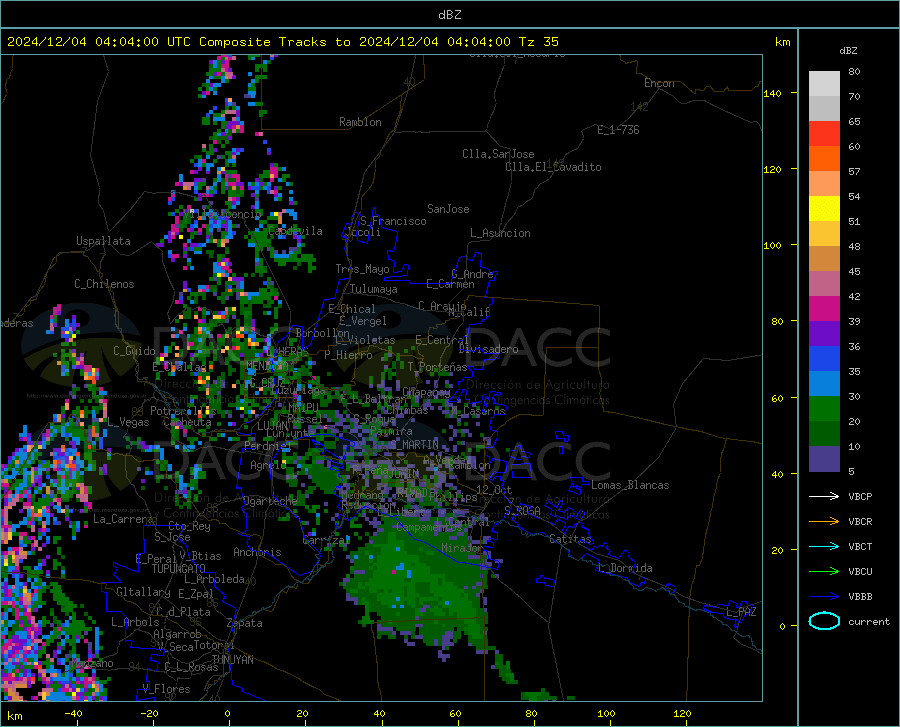Viewport: 900px width, 727px height.
Task: Click the 'Catitas' map label
Action: (570, 539)
